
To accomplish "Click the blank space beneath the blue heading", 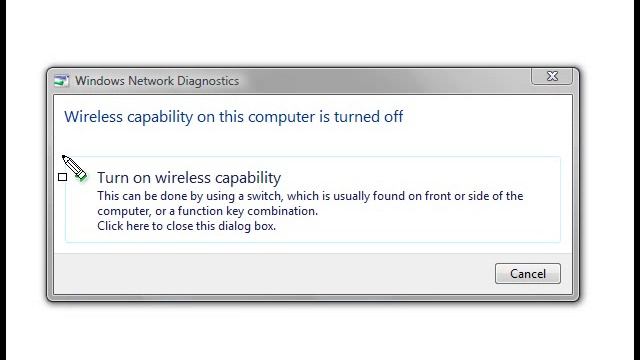I will [313, 142].
